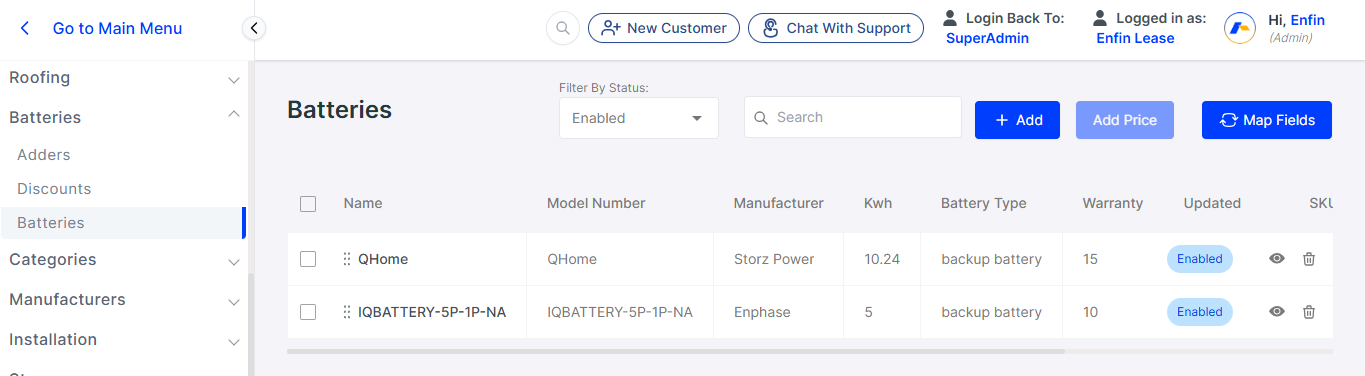Expand the Manufacturers sidebar section
Screen dimensions: 1365x376
[124, 300]
